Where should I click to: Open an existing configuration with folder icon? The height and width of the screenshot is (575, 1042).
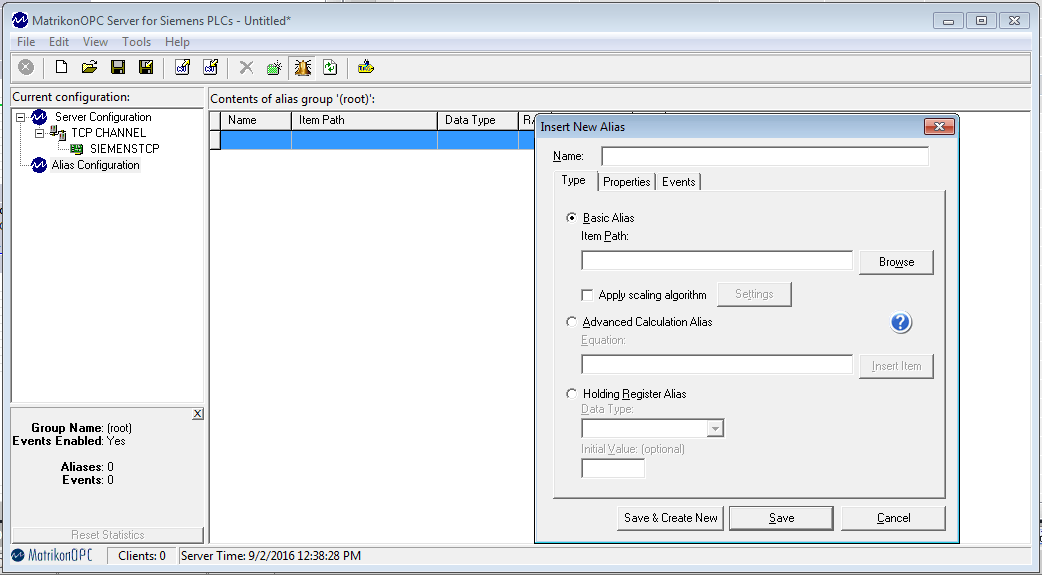pos(89,67)
